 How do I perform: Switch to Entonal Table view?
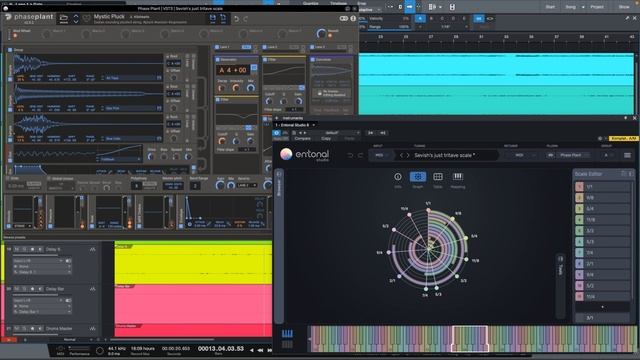[438, 177]
